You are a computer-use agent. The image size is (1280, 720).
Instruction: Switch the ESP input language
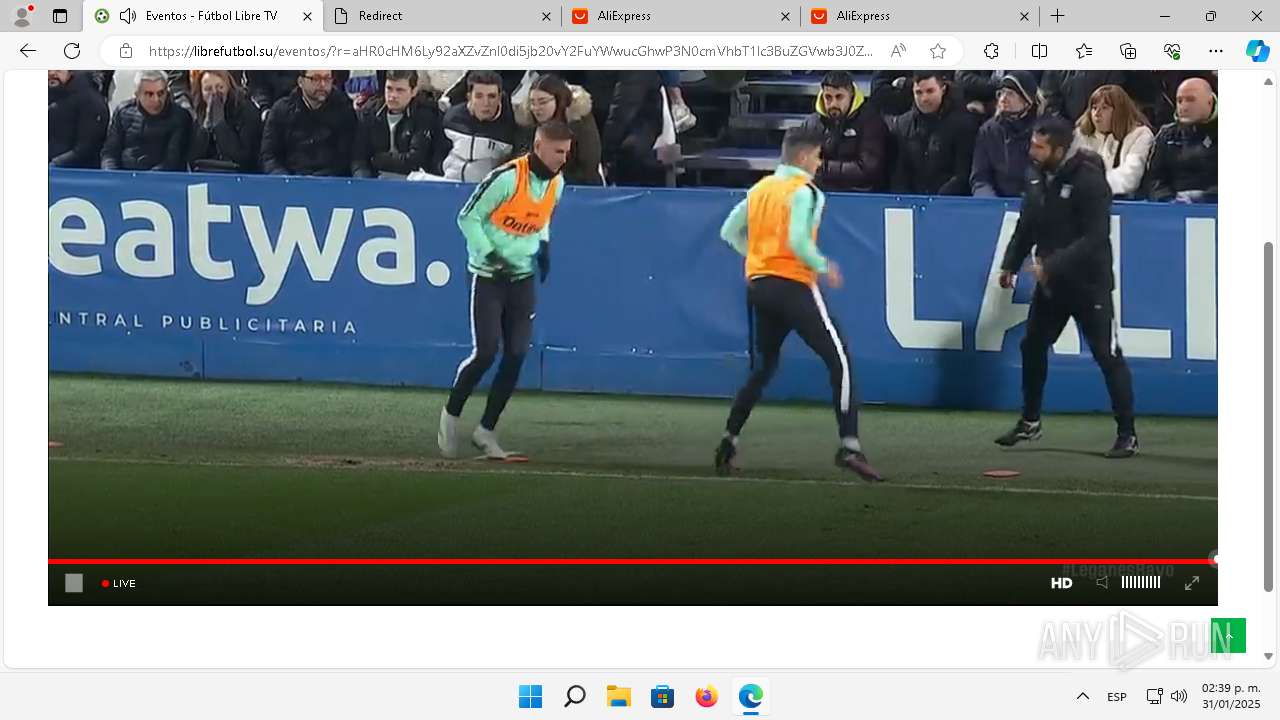coord(1117,697)
